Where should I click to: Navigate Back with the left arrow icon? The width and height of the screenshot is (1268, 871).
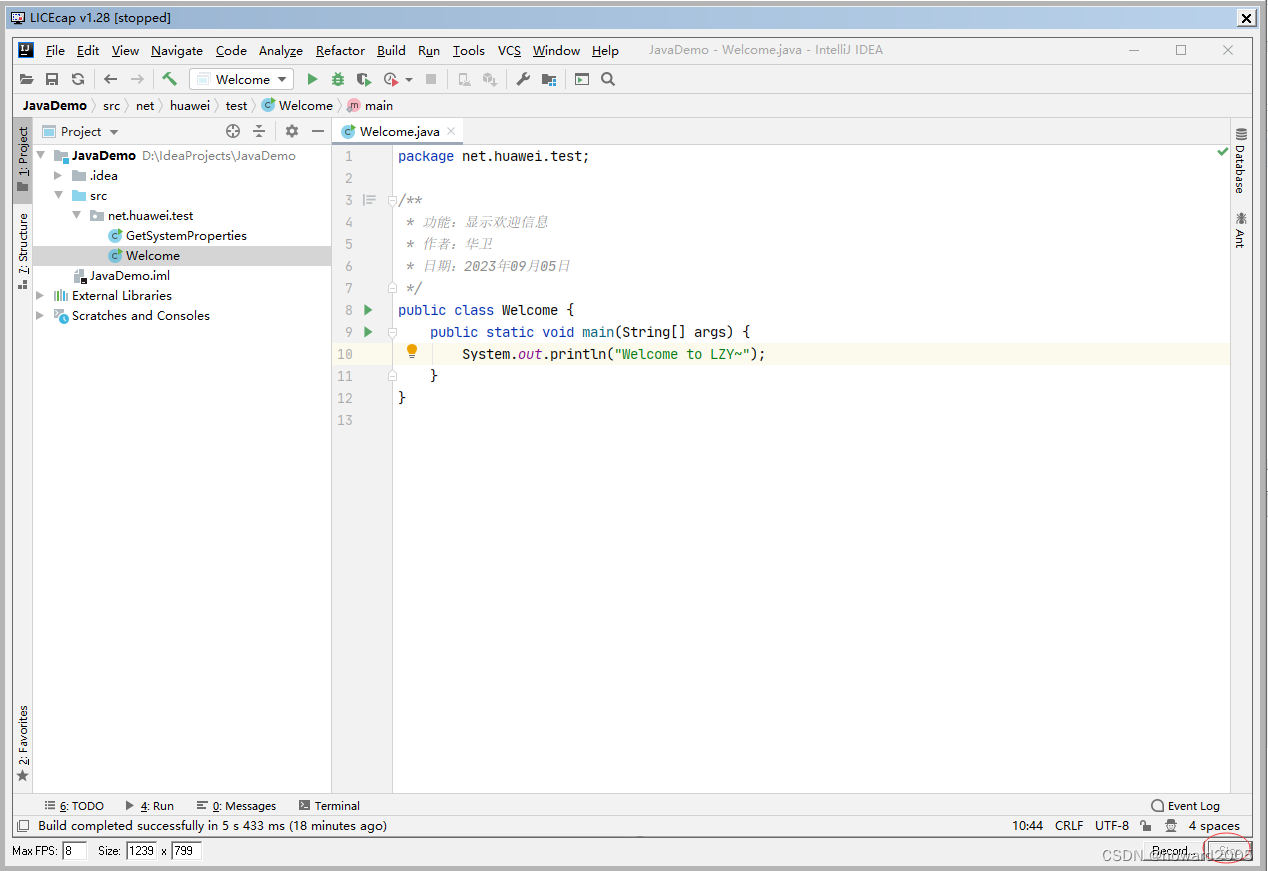click(x=111, y=79)
